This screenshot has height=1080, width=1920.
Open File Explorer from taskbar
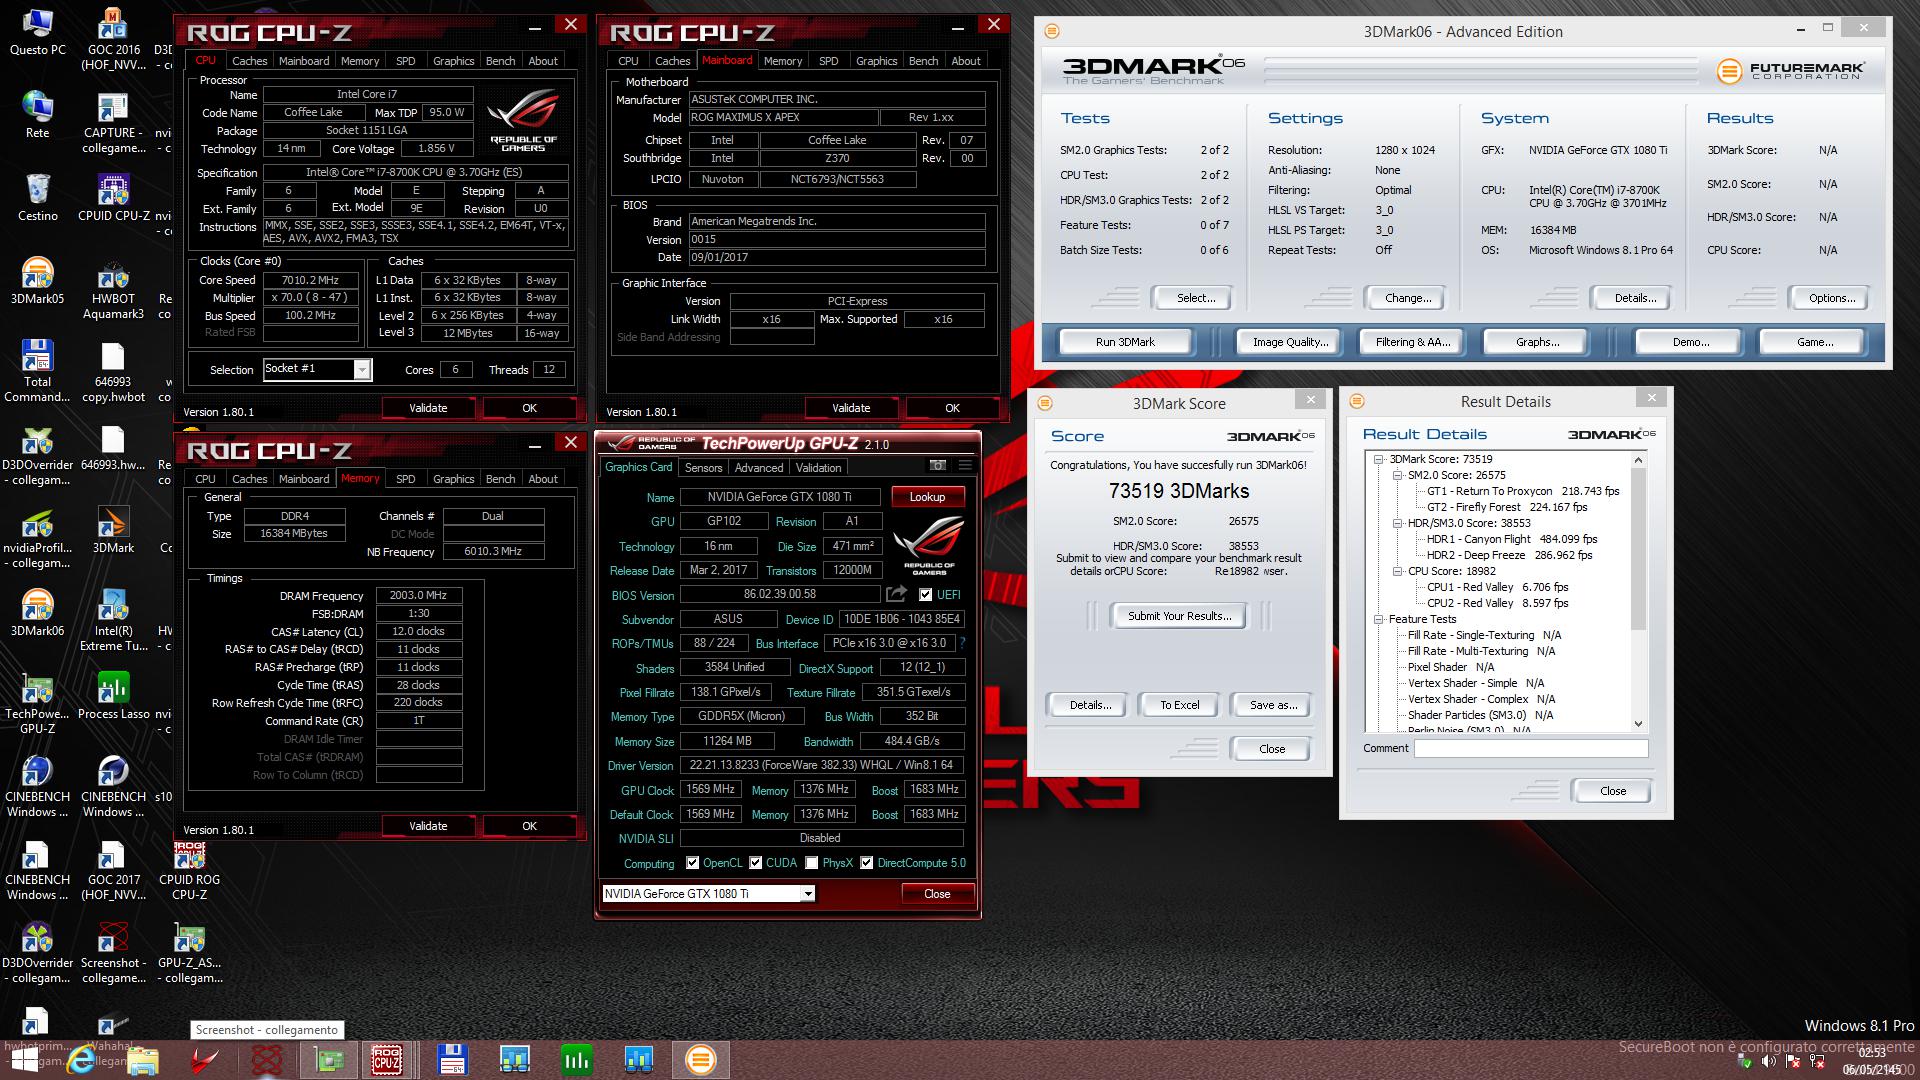click(x=143, y=1060)
